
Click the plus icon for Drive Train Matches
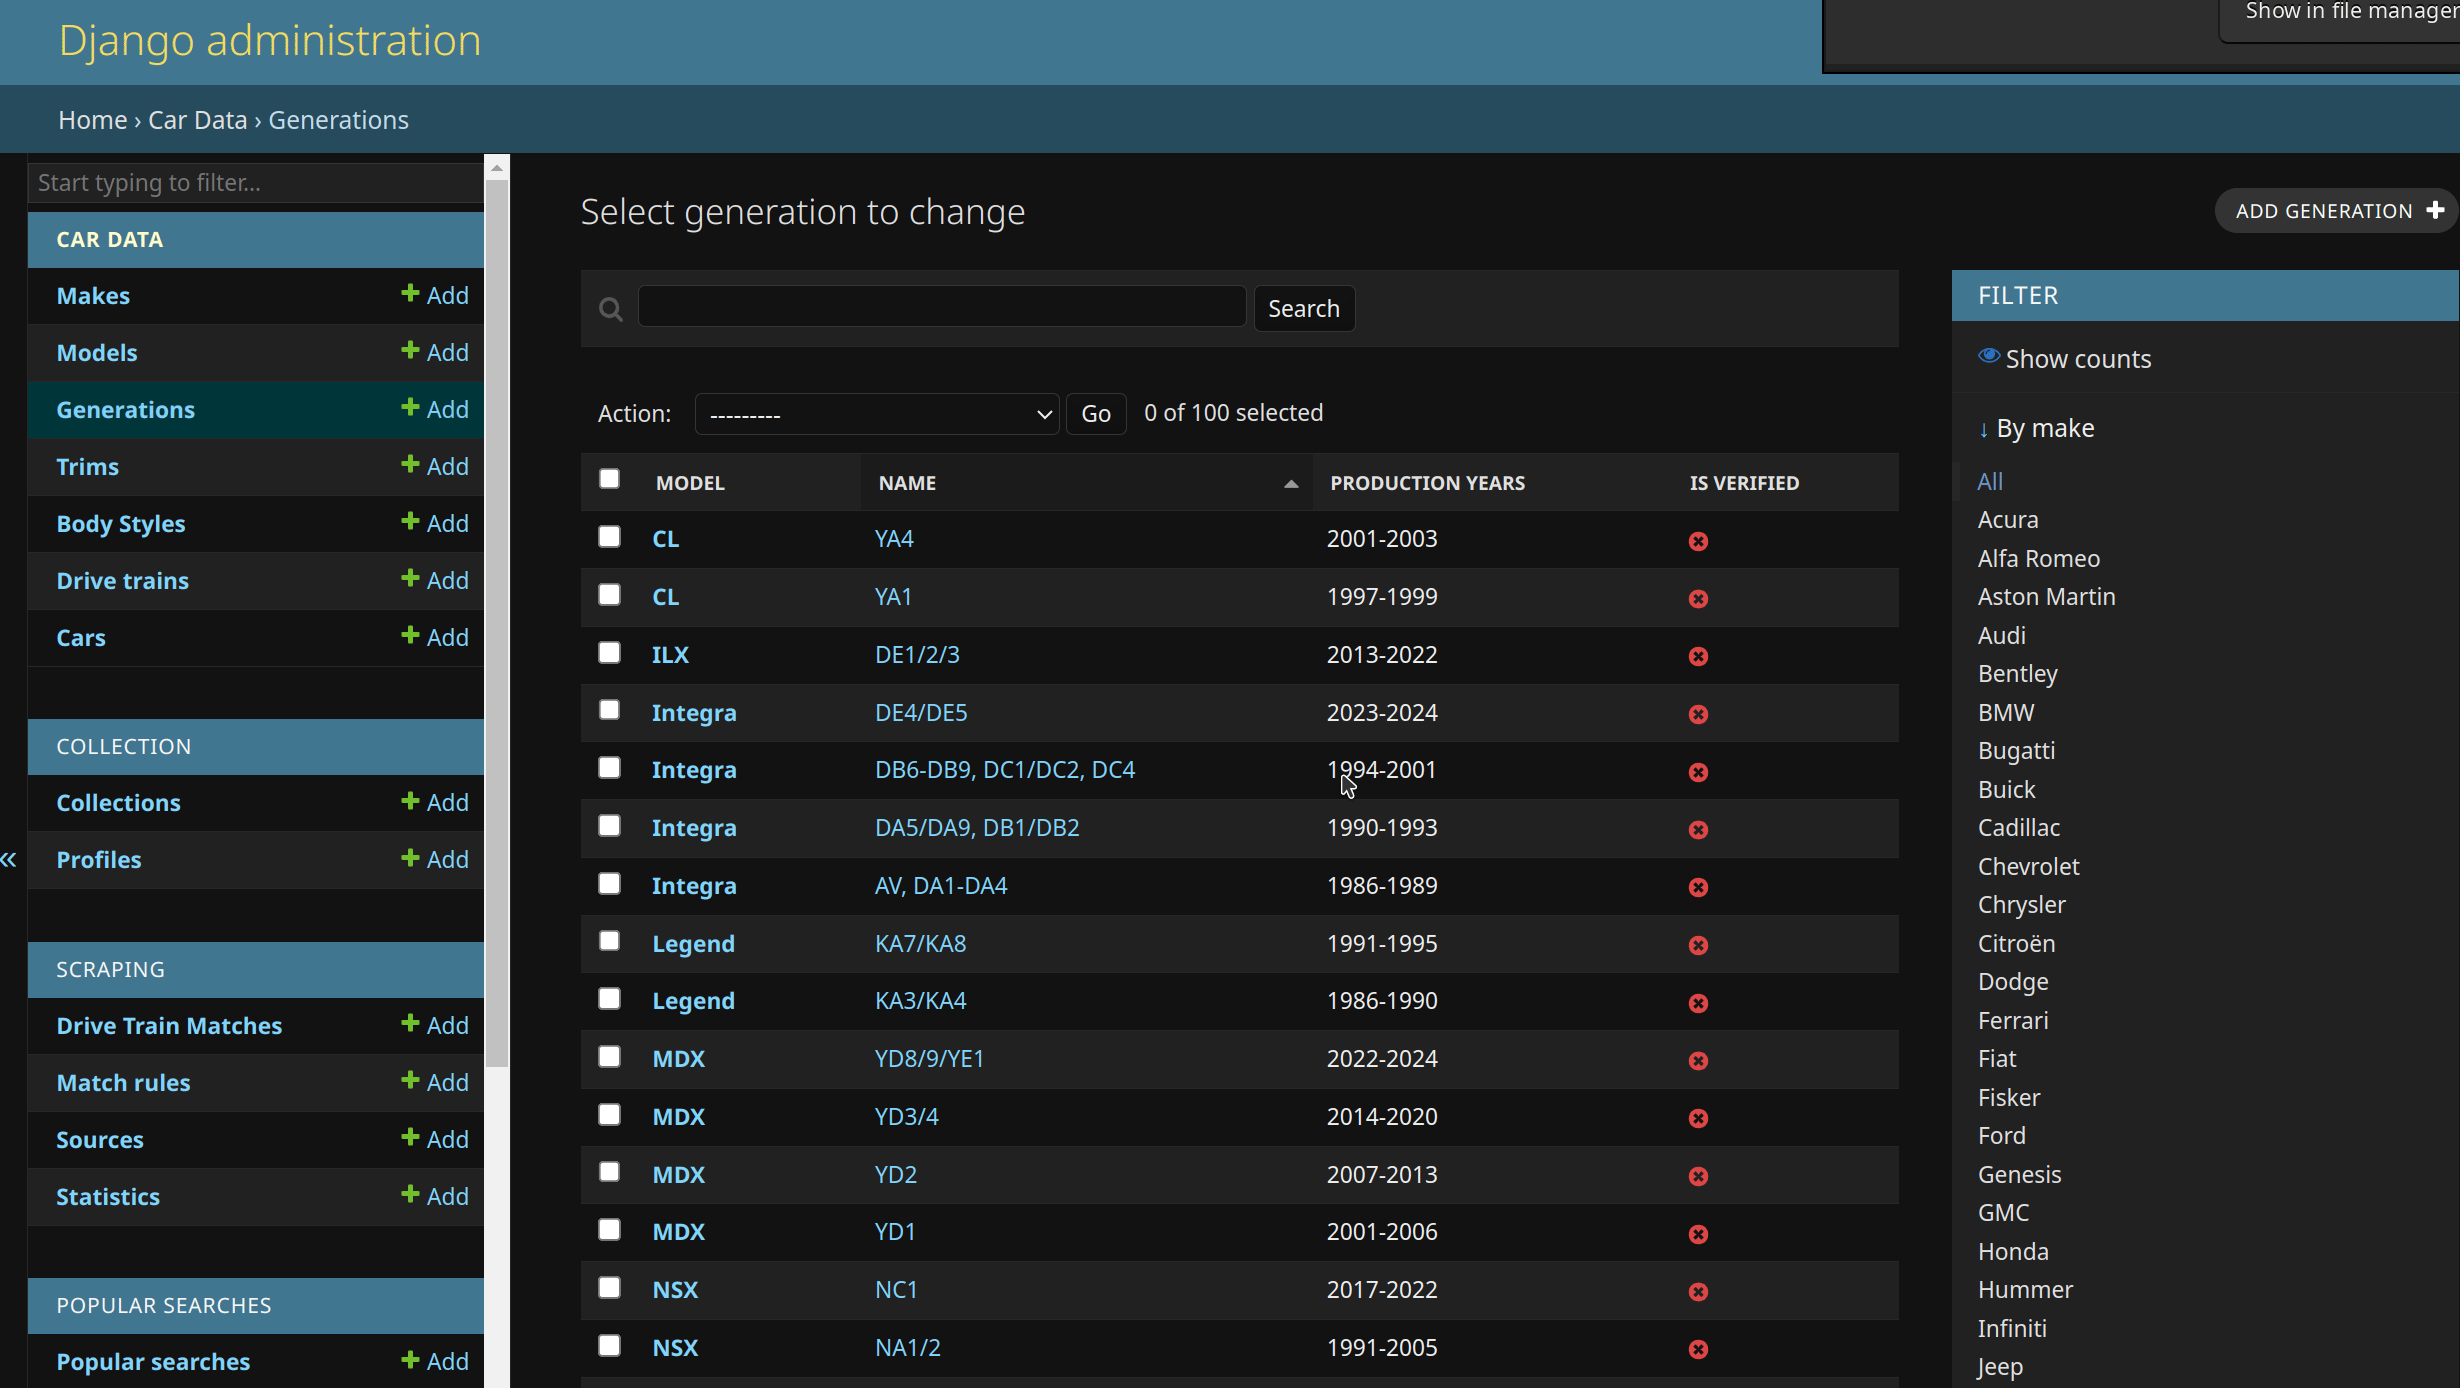[x=410, y=1023]
